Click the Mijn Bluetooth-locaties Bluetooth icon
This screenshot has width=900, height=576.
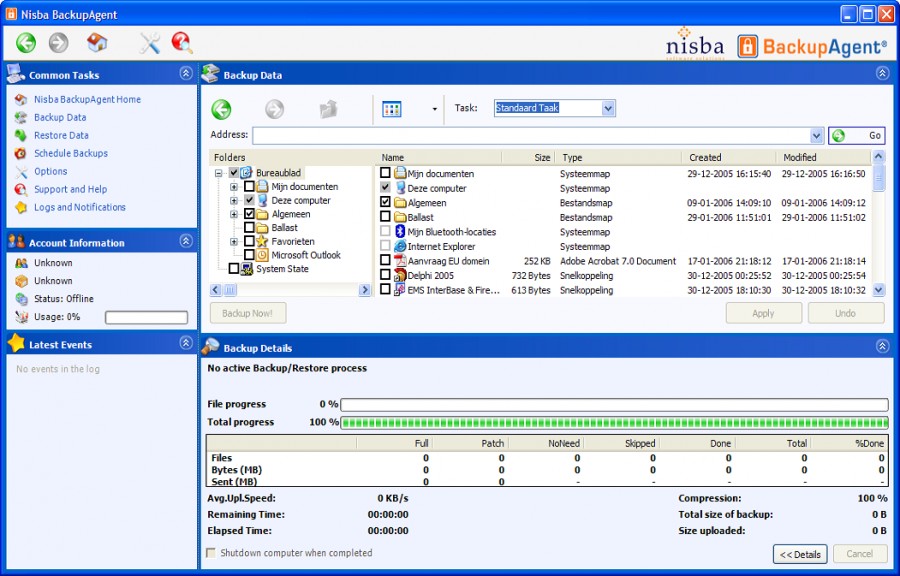[400, 232]
